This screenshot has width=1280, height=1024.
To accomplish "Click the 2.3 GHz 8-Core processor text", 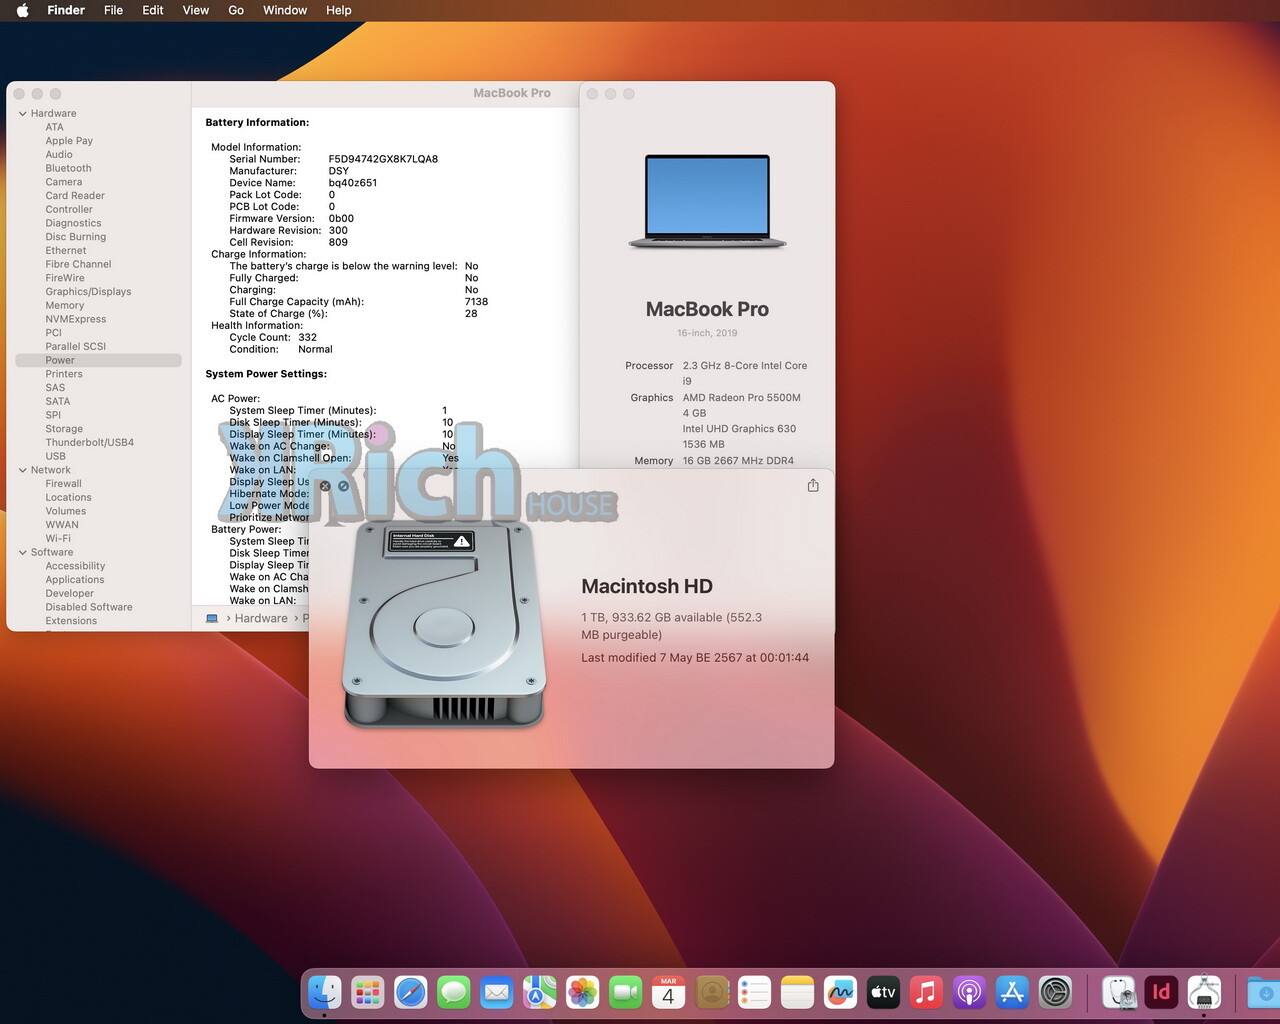I will tap(745, 373).
